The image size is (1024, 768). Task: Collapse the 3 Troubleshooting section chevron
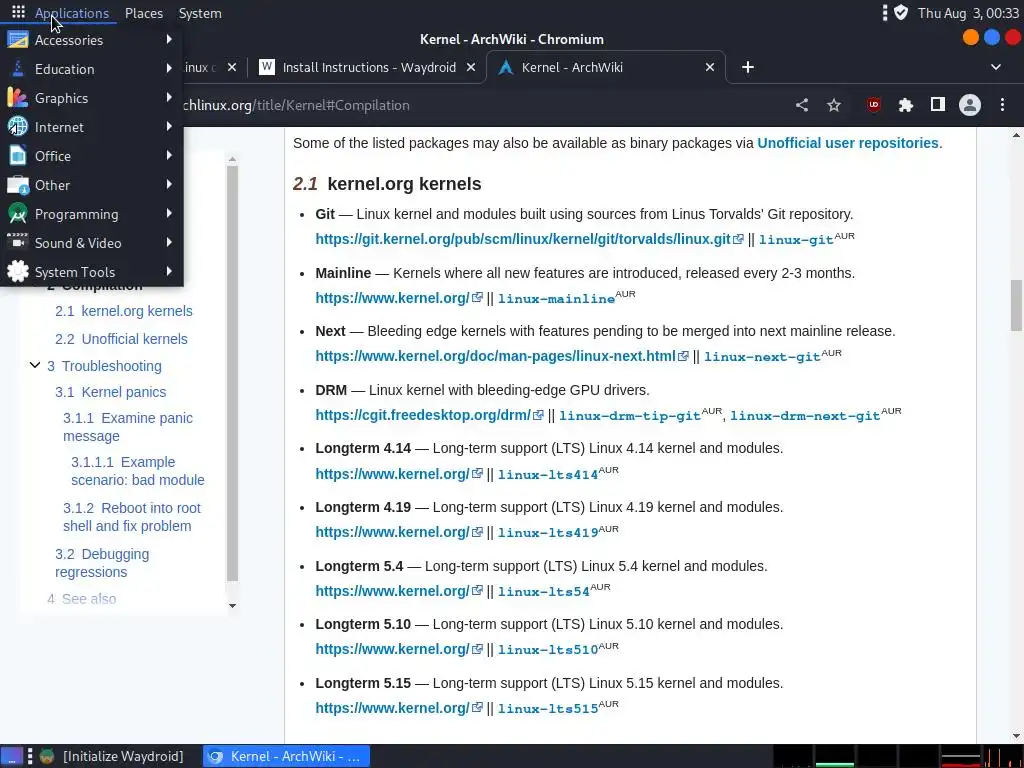pos(35,365)
